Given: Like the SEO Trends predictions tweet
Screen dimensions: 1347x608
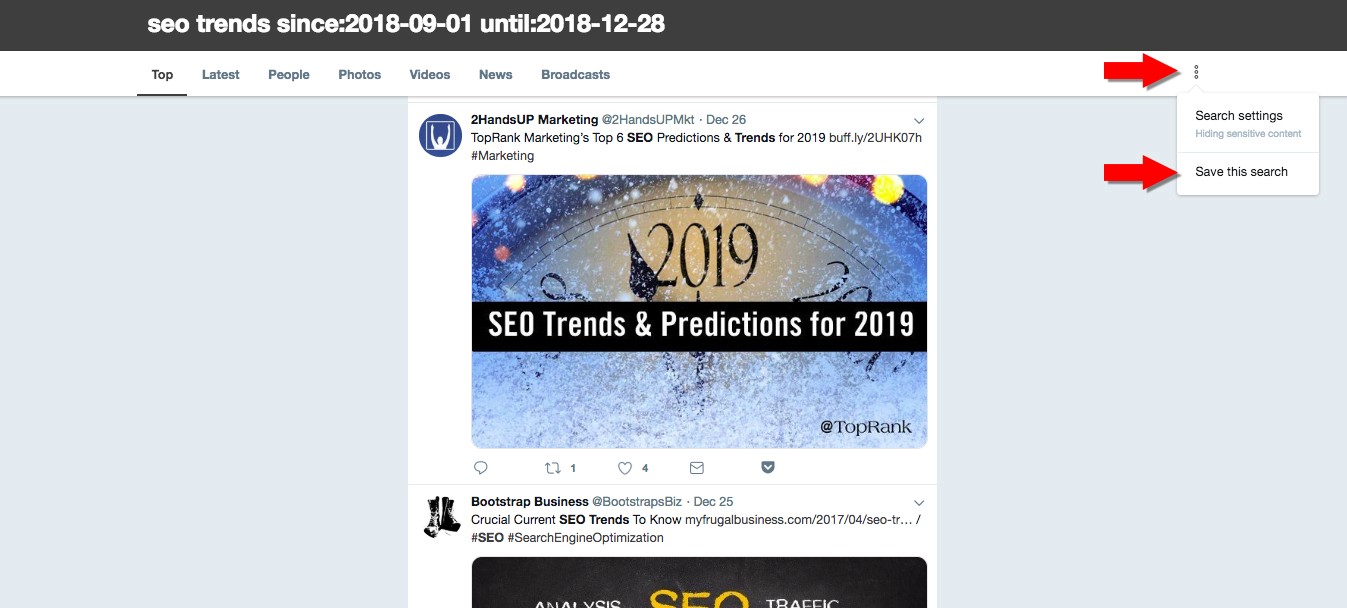Looking at the screenshot, I should tap(623, 467).
